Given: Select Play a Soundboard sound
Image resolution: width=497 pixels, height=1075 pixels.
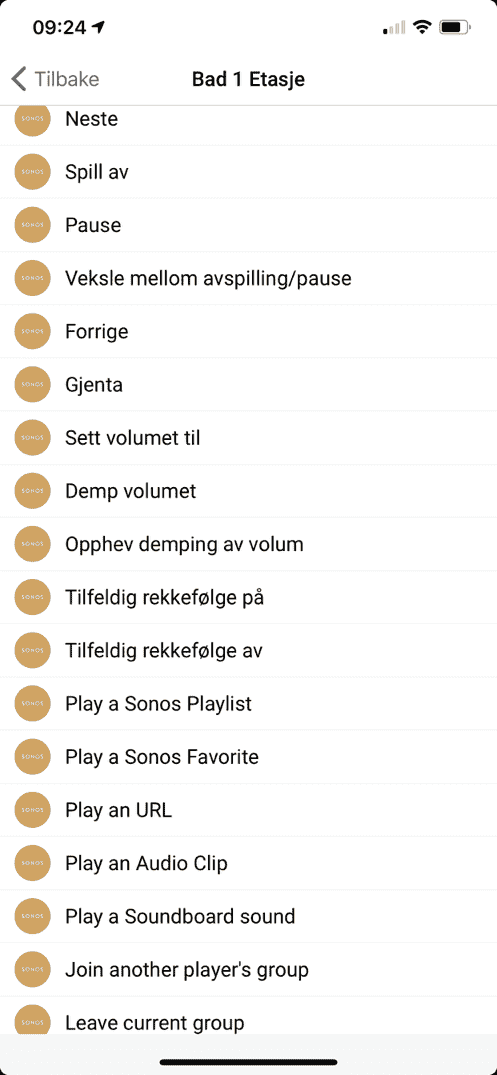Looking at the screenshot, I should click(x=248, y=917).
